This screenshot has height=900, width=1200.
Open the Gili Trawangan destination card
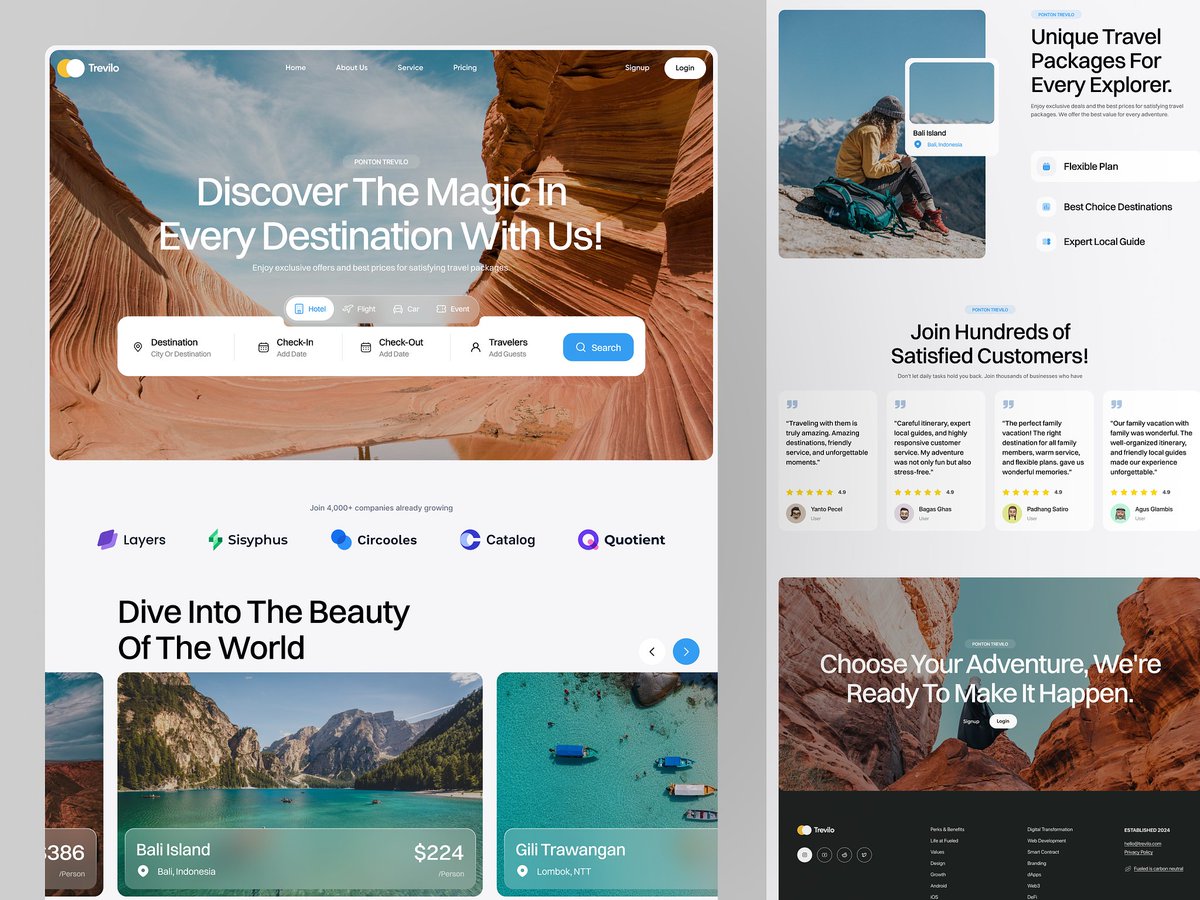click(607, 784)
